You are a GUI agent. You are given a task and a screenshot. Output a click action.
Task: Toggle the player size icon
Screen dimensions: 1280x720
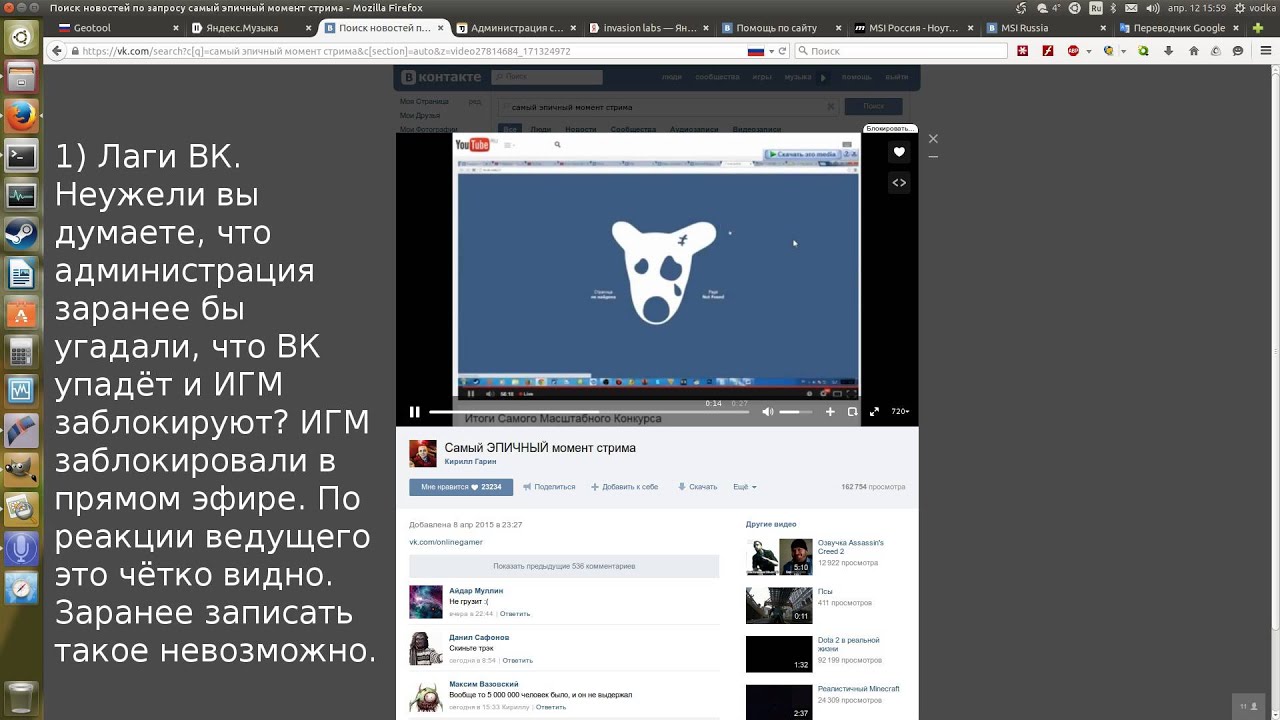coord(853,412)
